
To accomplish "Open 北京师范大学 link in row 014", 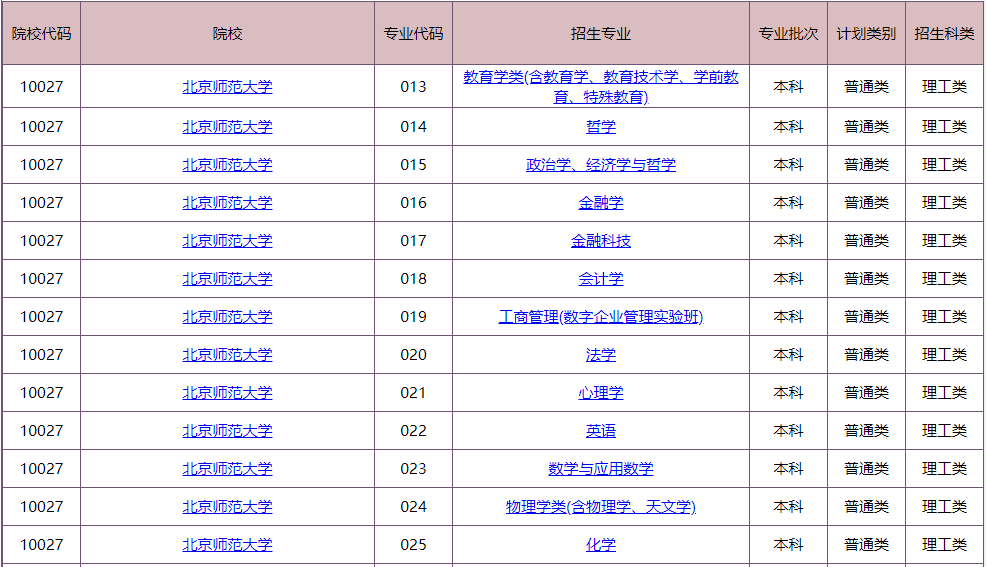I will (227, 127).
